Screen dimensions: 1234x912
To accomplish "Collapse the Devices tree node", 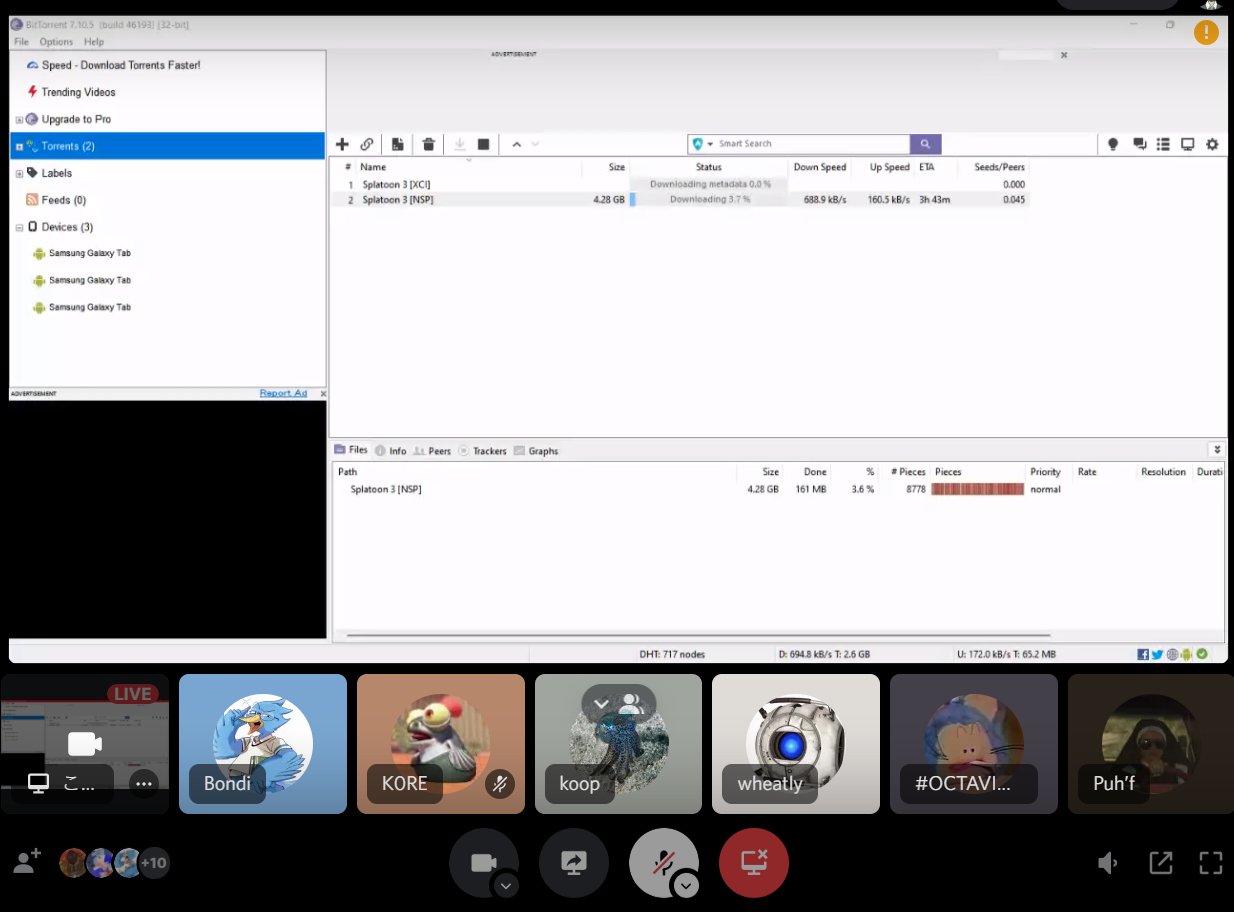I will click(x=19, y=228).
